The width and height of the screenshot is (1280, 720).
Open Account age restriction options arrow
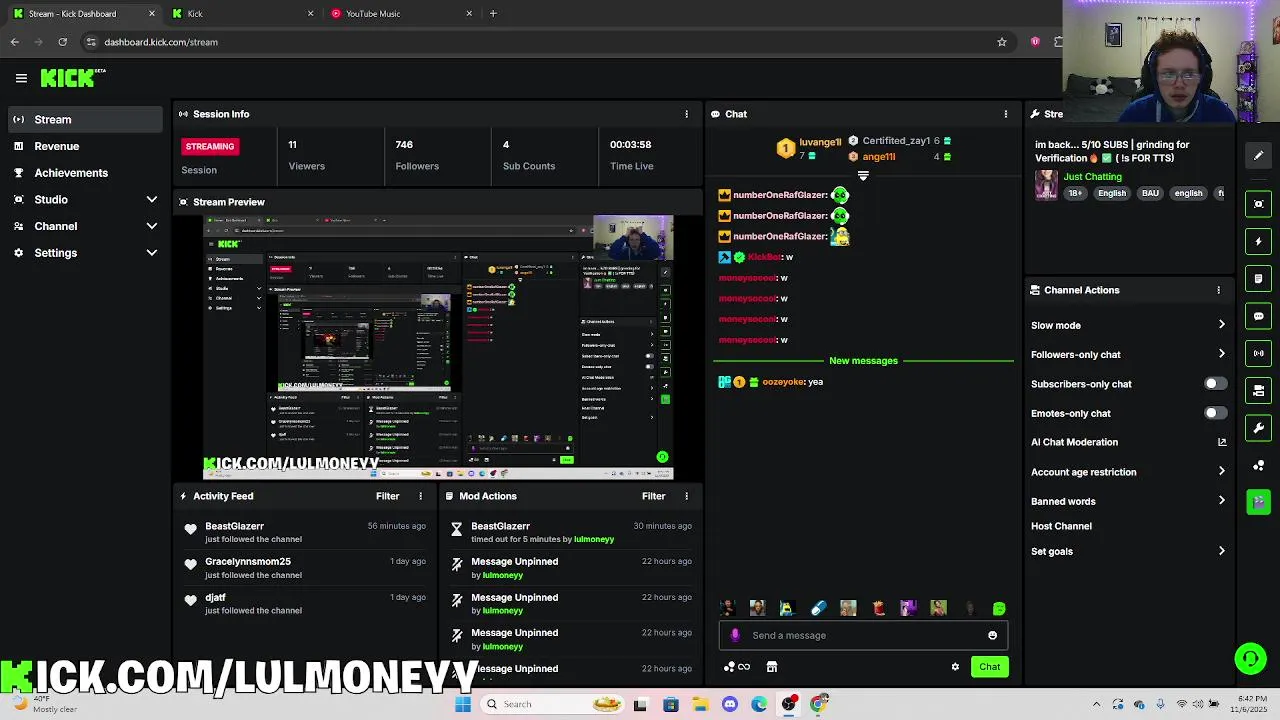1221,472
